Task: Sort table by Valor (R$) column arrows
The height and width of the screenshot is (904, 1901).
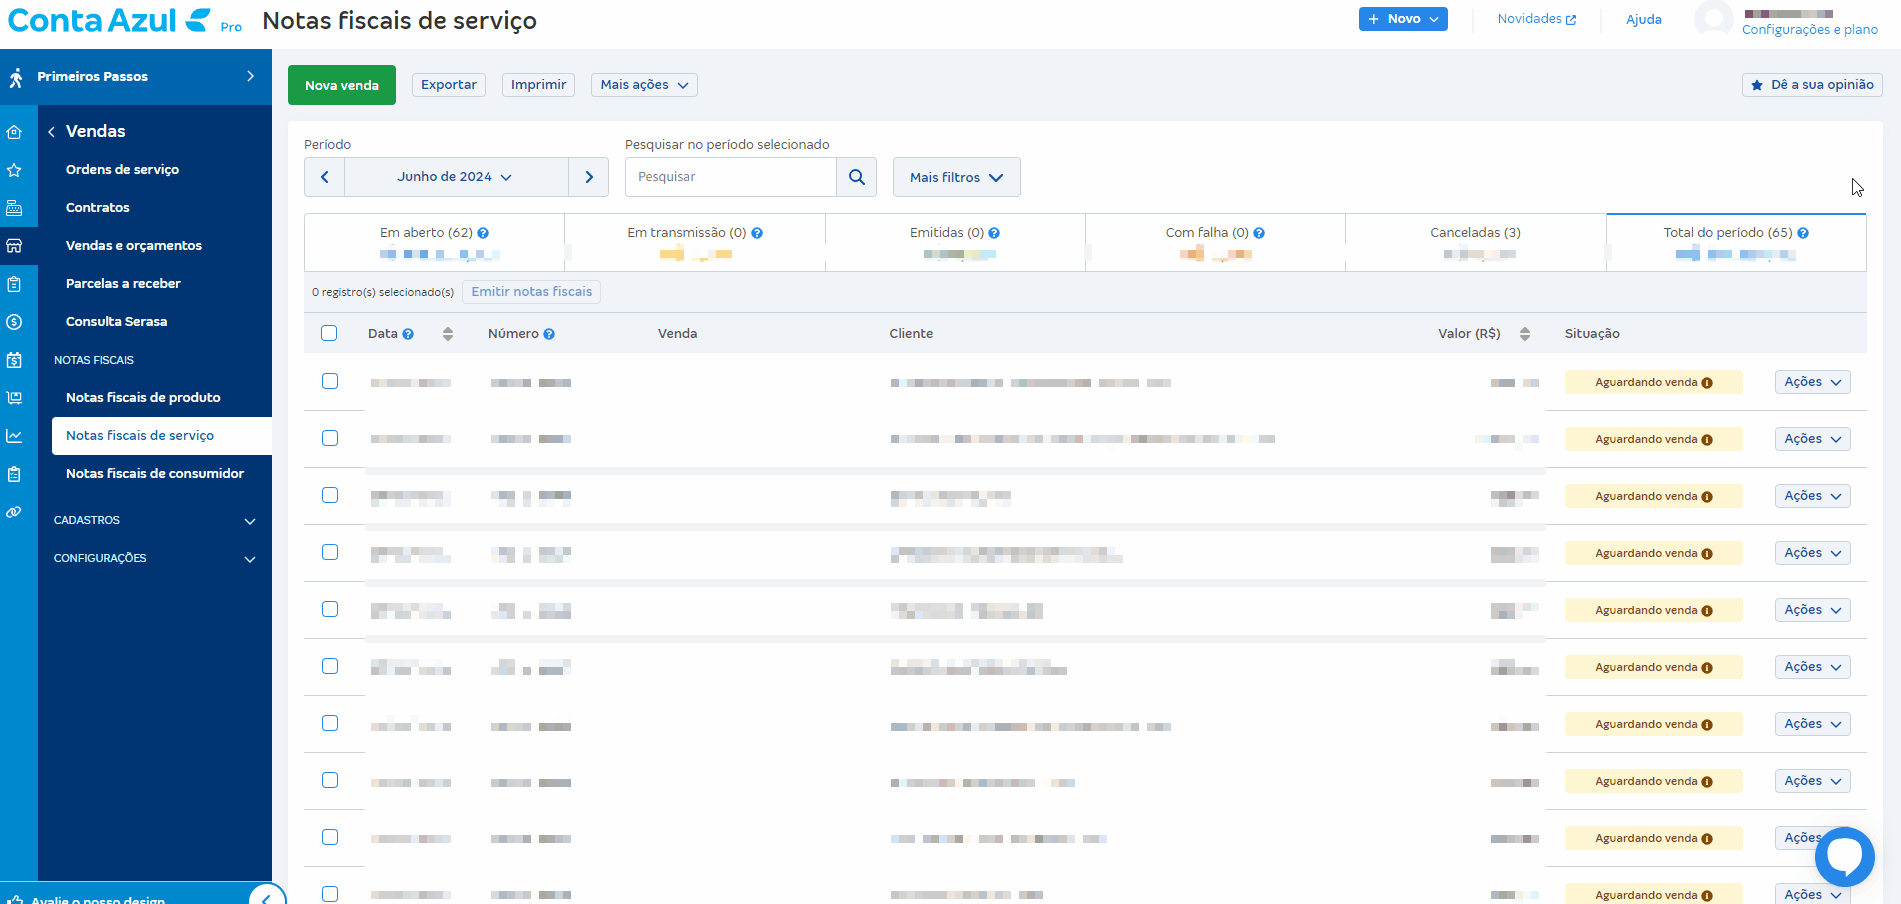Action: pos(1525,334)
